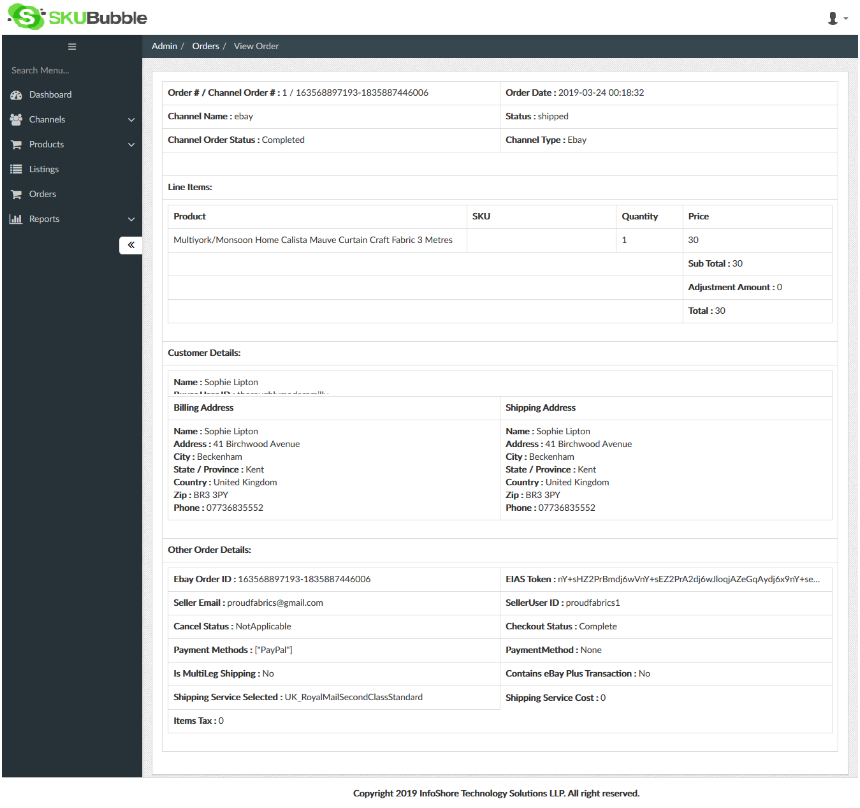860x808 pixels.
Task: Collapse sidebar with double-arrow button
Action: [x=131, y=245]
